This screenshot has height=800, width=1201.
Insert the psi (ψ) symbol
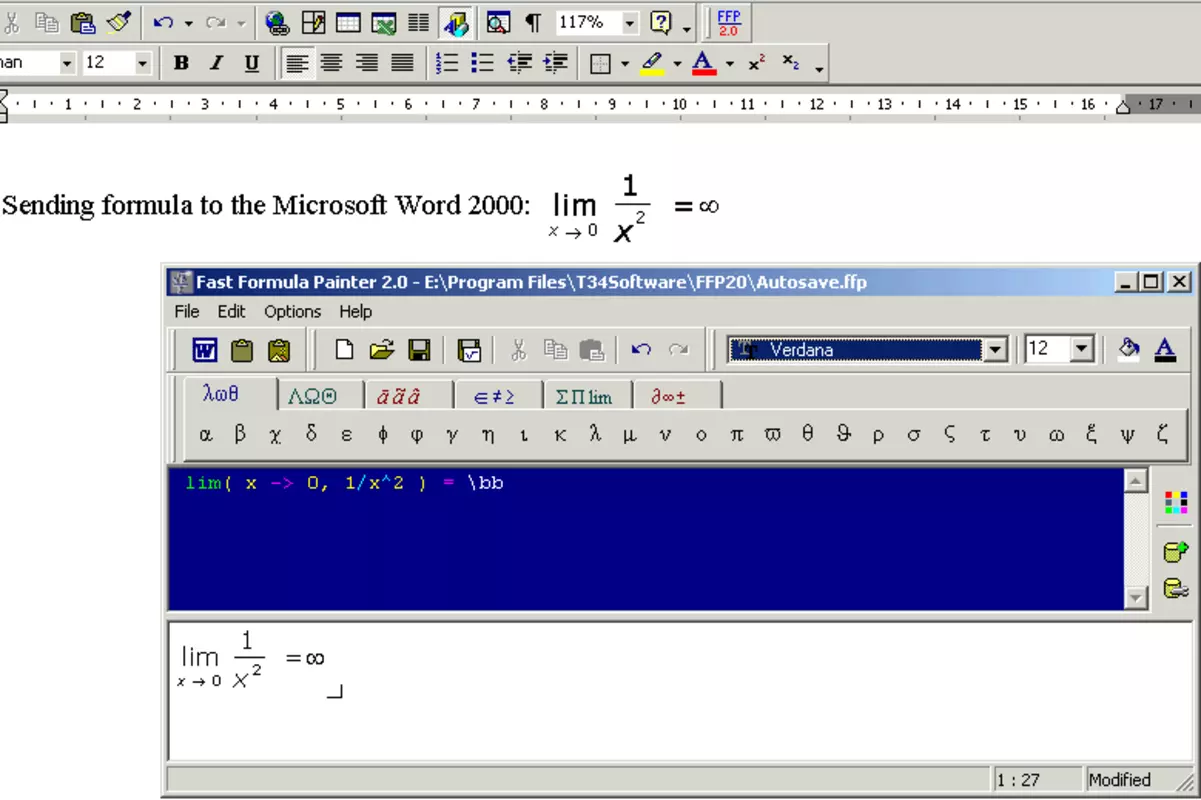click(x=1128, y=435)
